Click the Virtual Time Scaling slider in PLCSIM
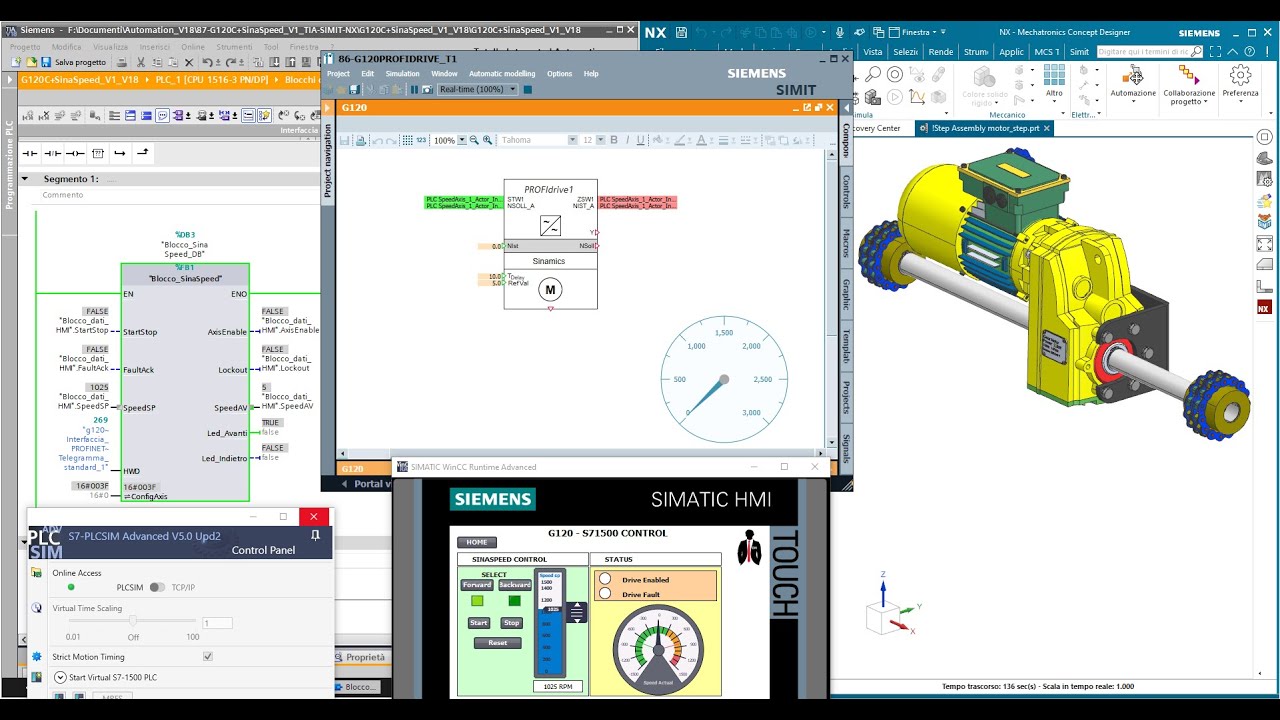 point(133,622)
